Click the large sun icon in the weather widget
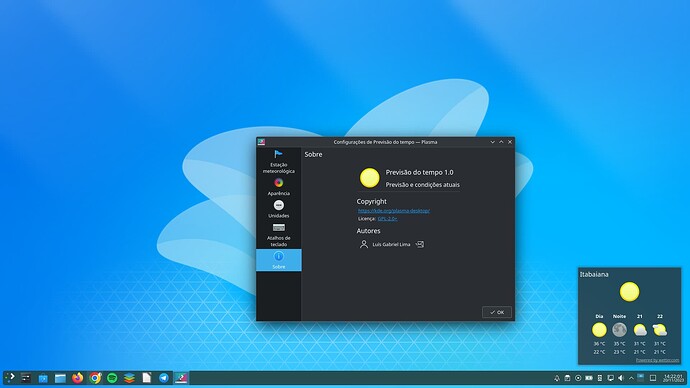This screenshot has height=388, width=690. [x=629, y=292]
